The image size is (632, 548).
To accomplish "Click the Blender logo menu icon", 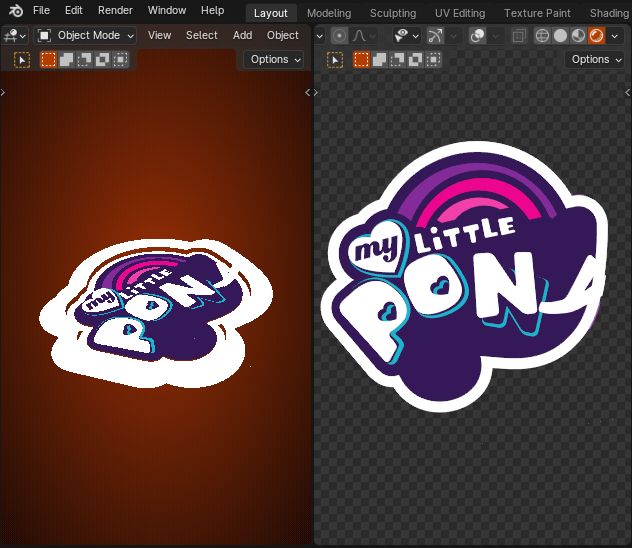I will (16, 10).
